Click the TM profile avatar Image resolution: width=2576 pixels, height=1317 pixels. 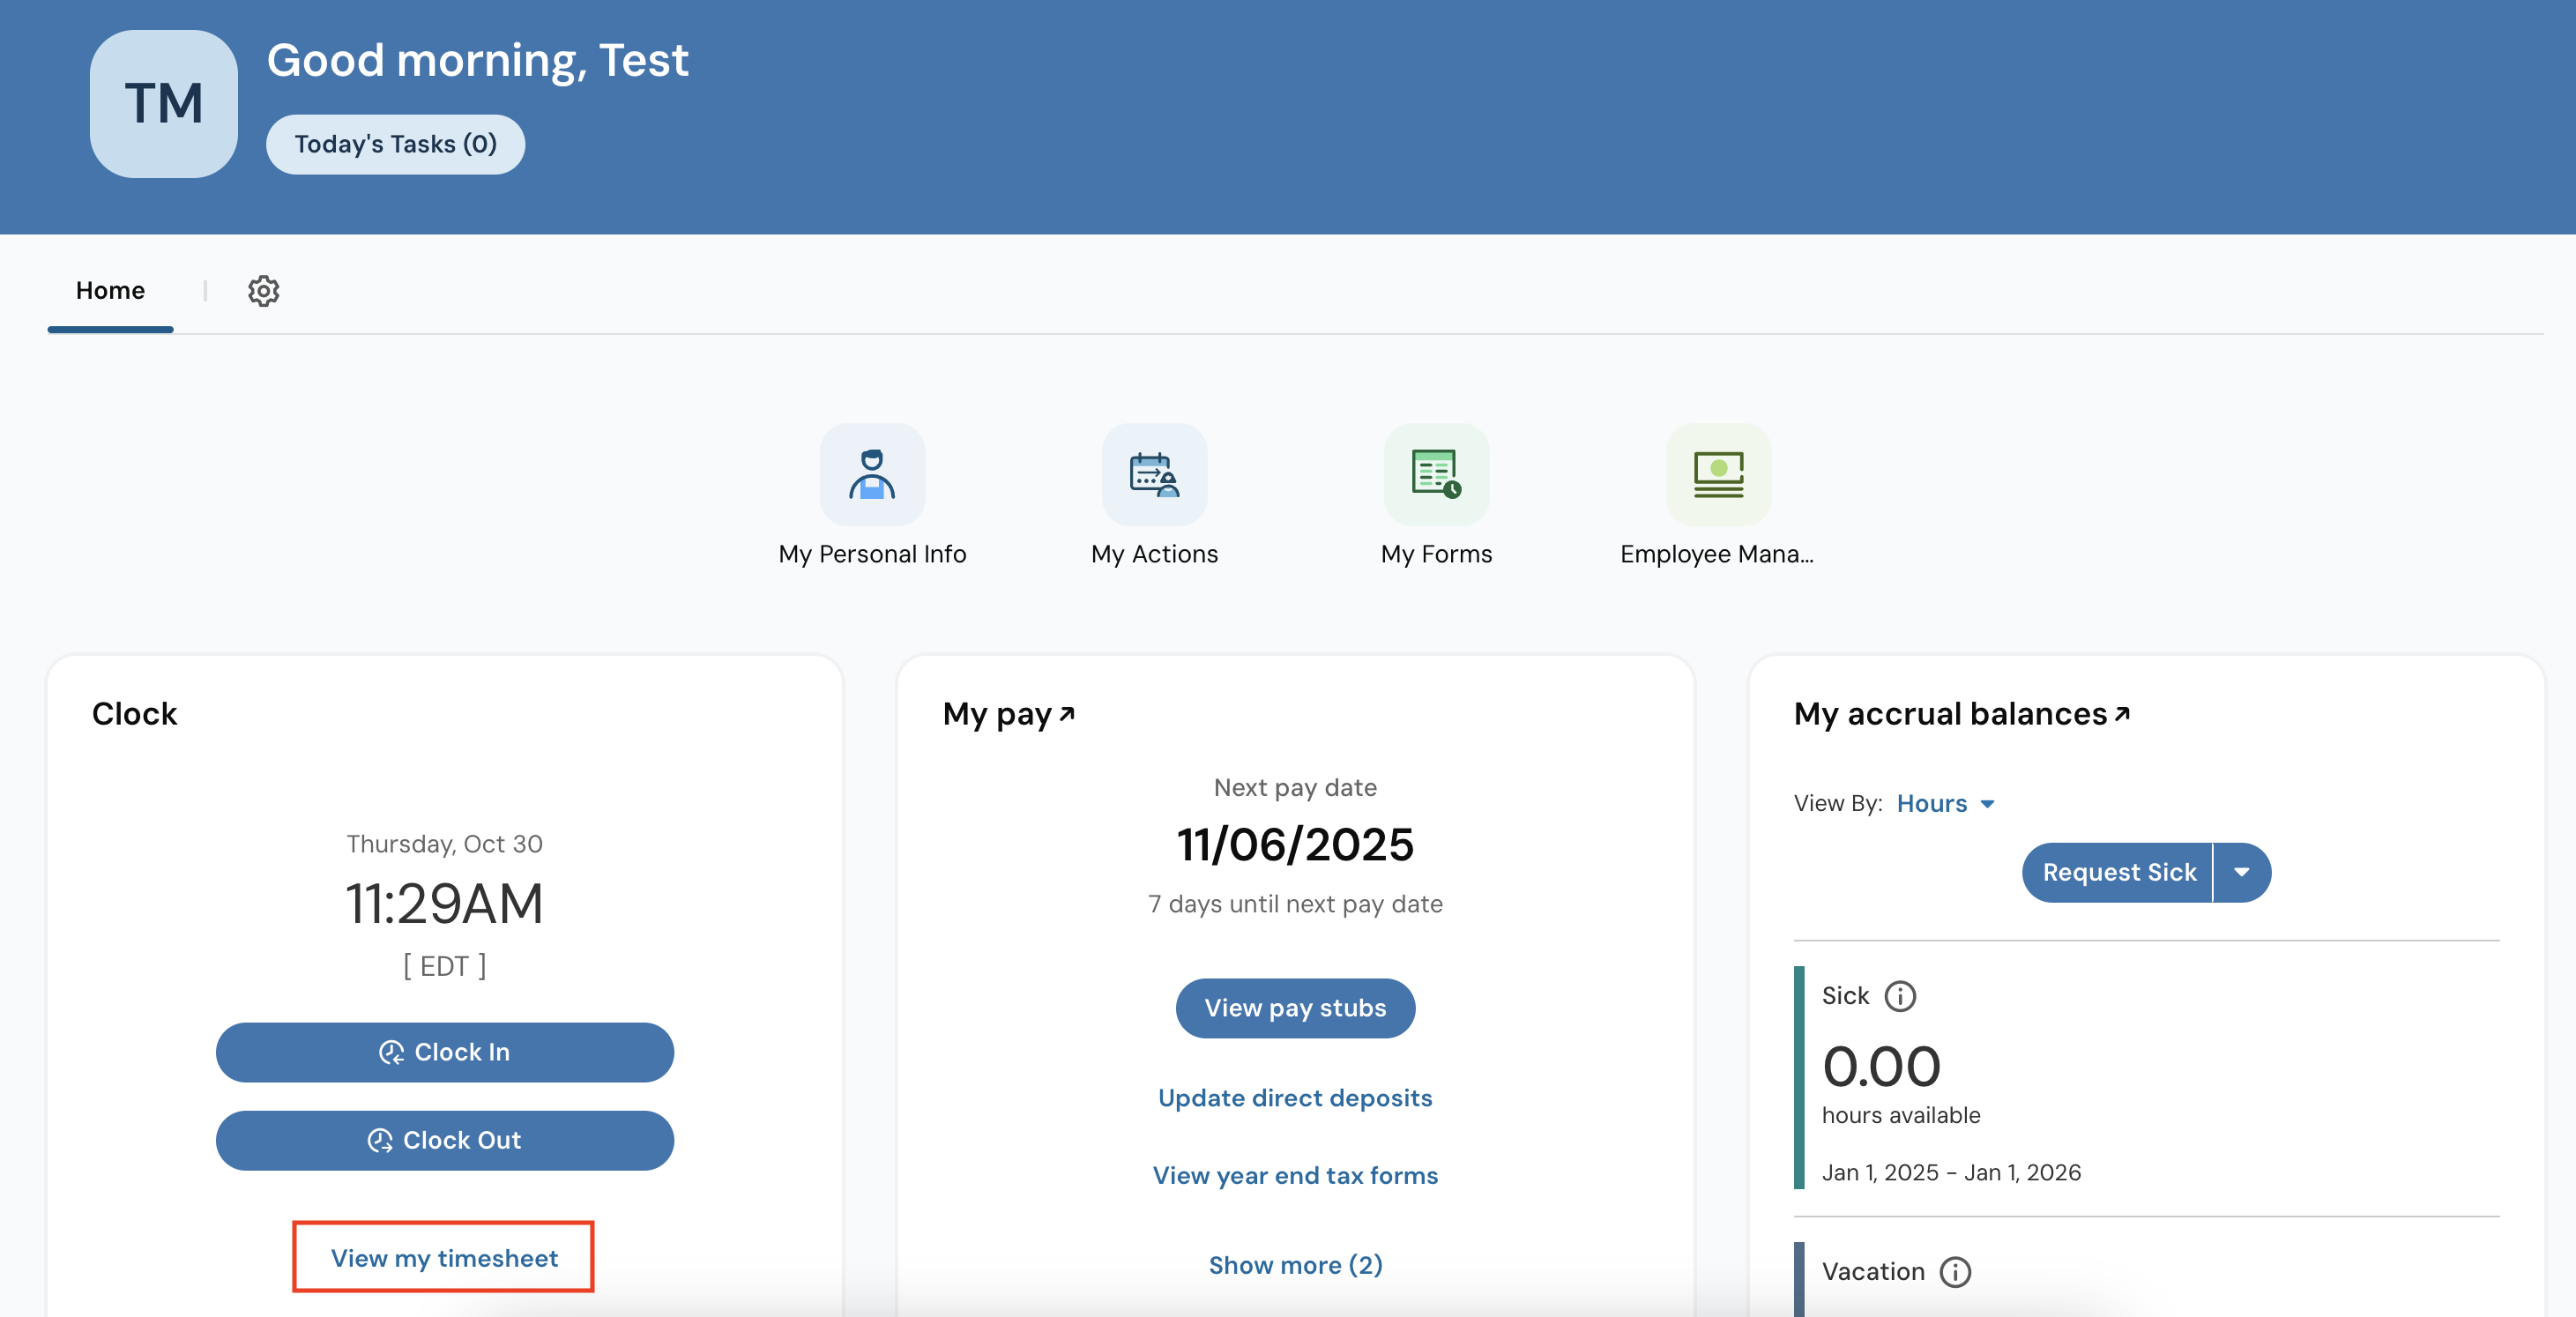[164, 104]
